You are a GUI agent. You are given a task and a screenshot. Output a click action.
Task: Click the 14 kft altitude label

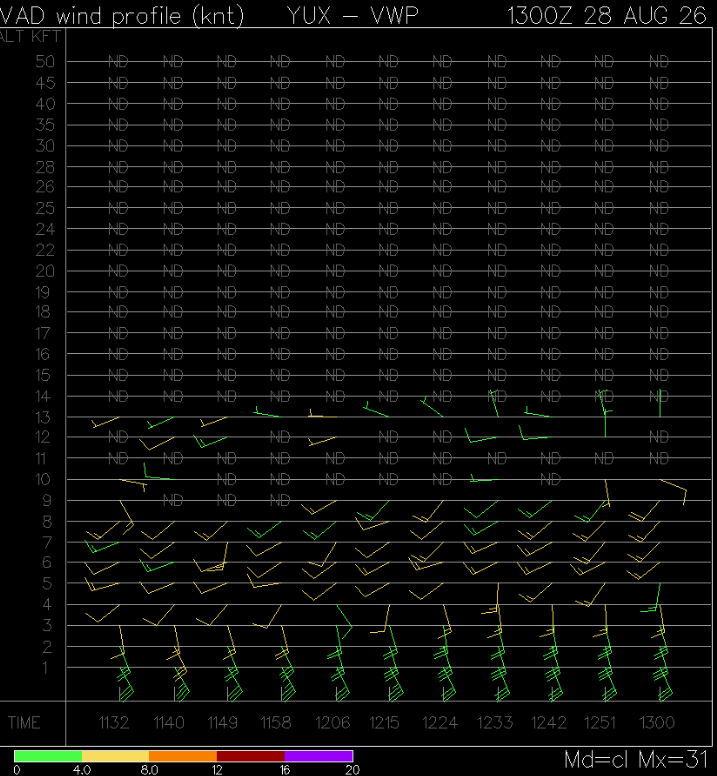43,396
